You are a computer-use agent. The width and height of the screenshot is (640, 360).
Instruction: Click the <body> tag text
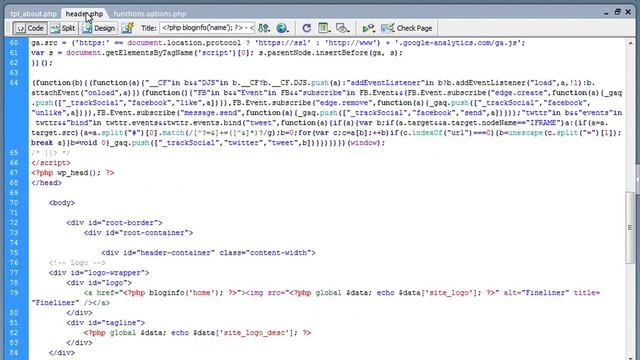62,203
